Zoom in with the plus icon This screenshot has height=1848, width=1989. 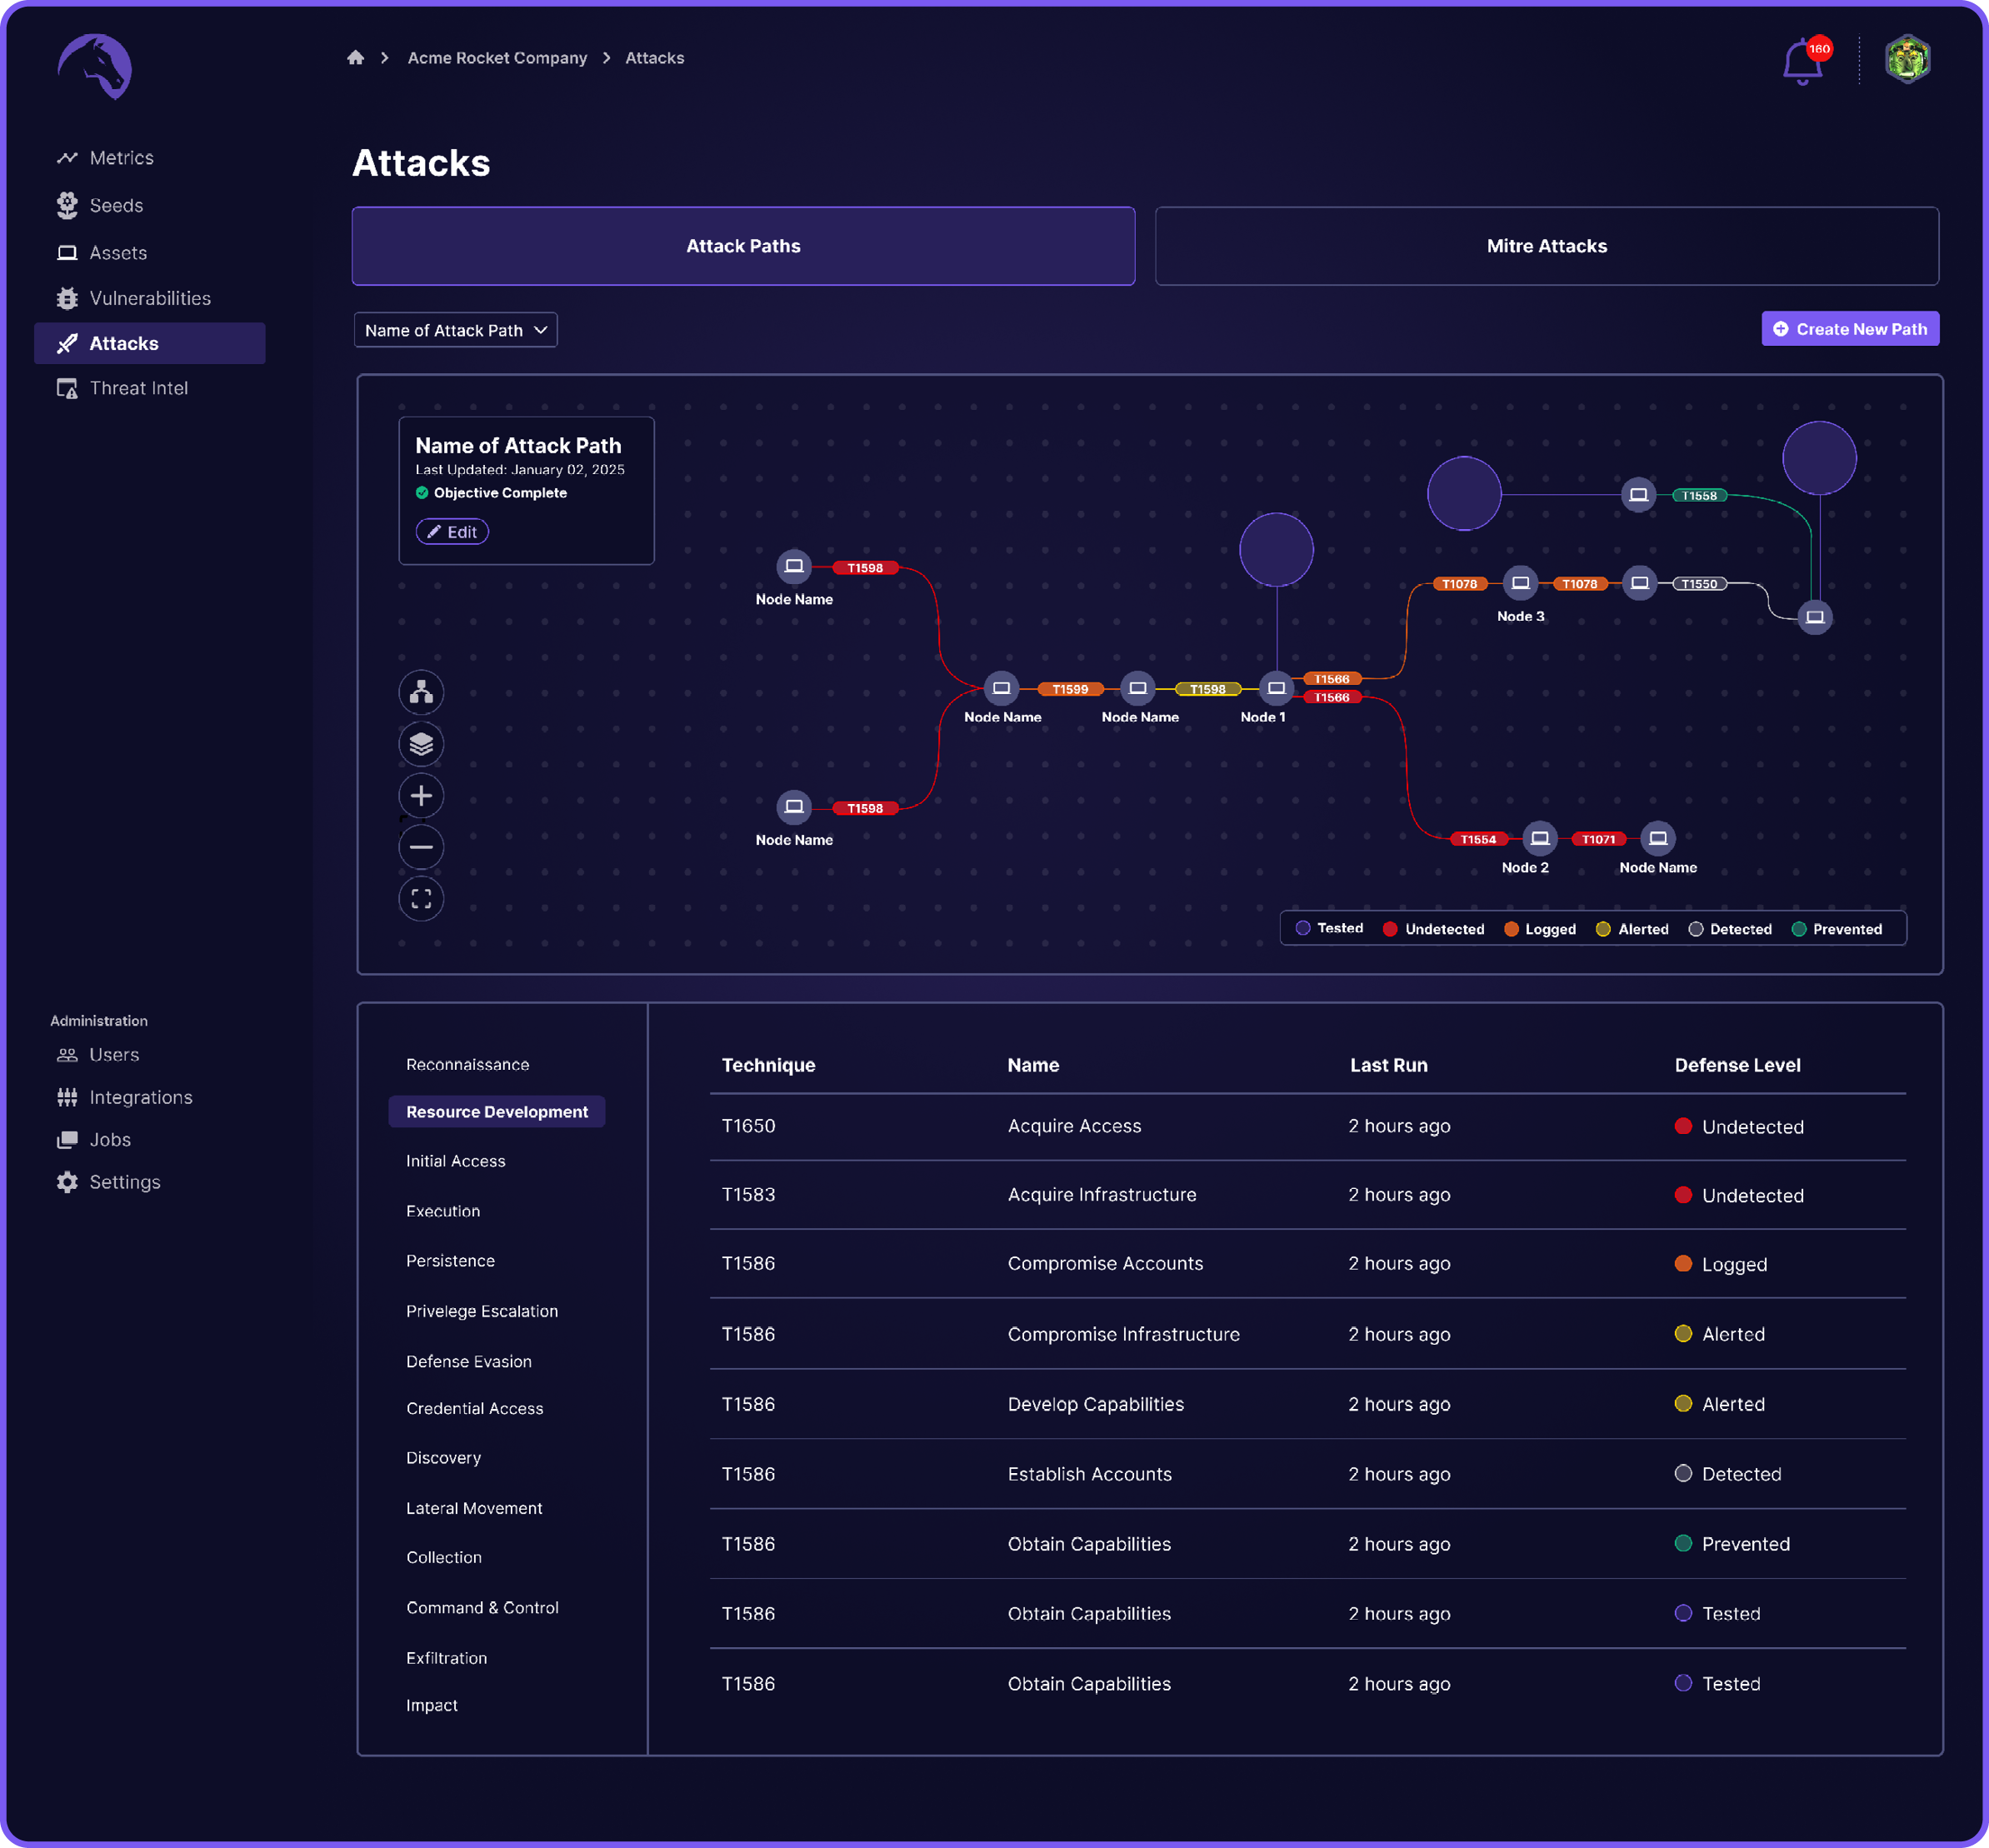(x=421, y=796)
